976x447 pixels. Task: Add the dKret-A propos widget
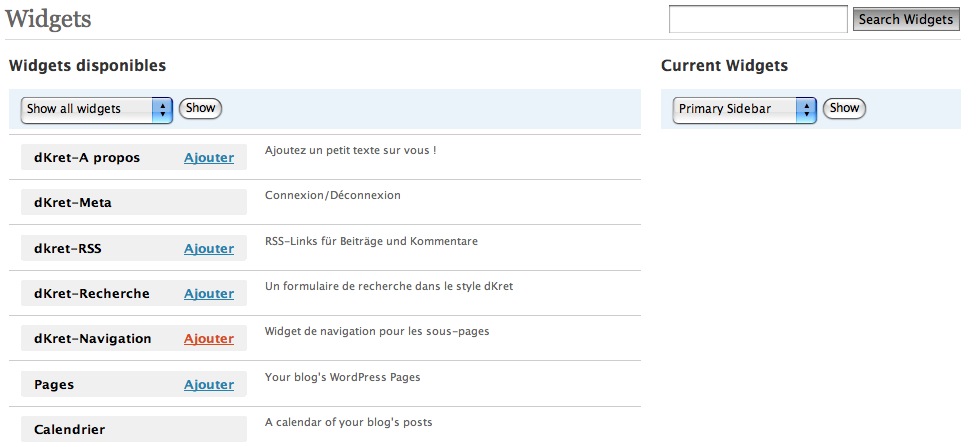point(209,158)
